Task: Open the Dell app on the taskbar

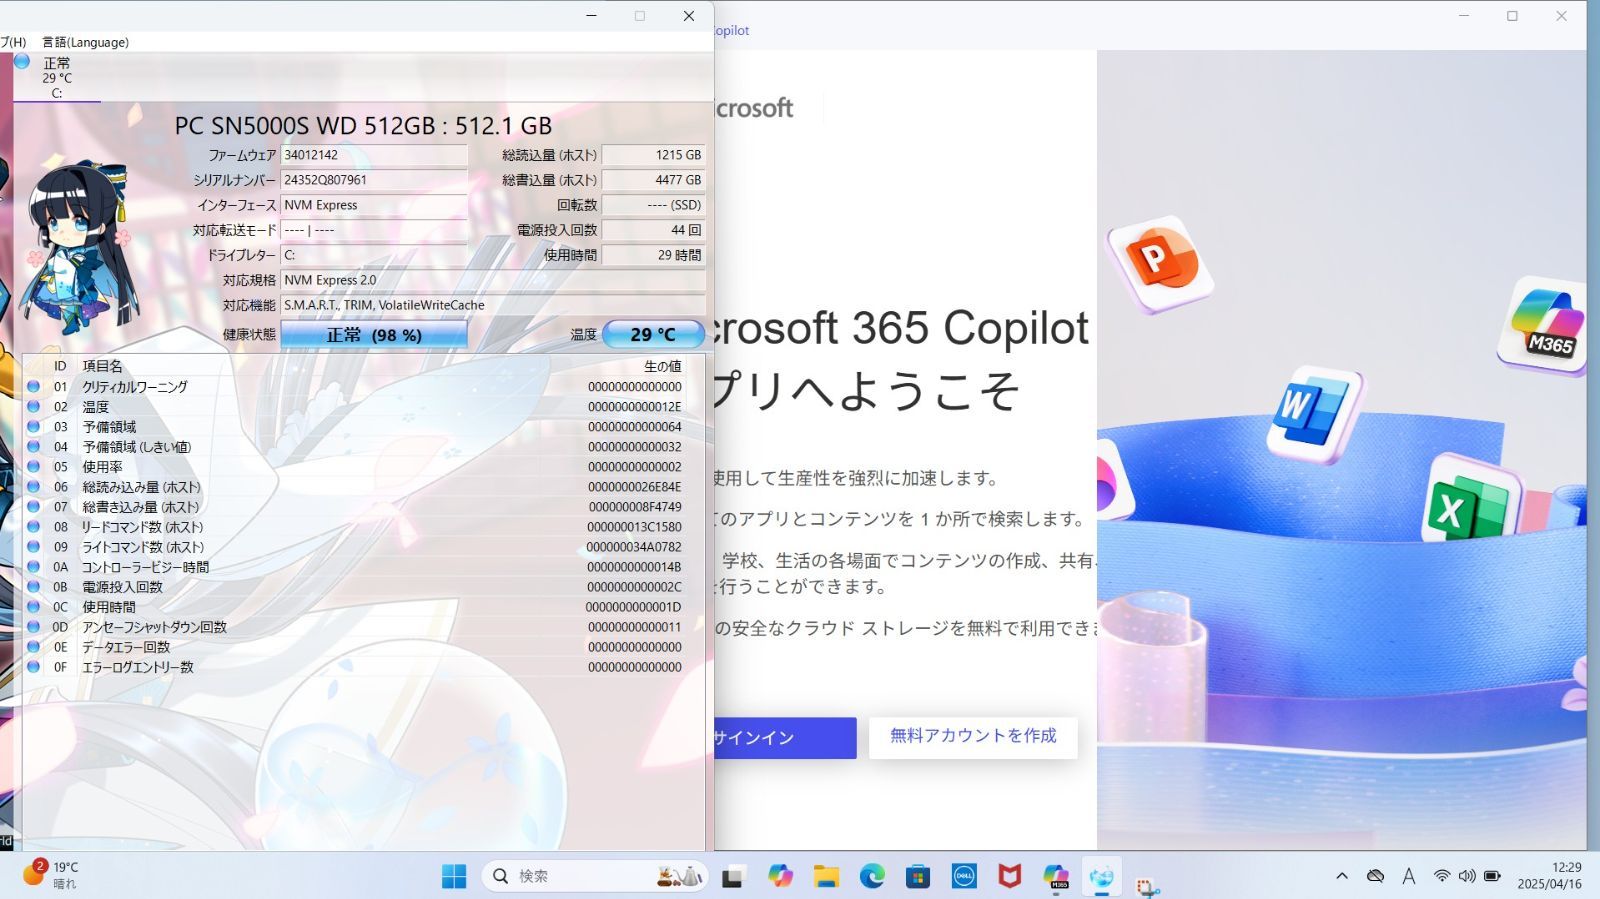Action: pos(964,876)
